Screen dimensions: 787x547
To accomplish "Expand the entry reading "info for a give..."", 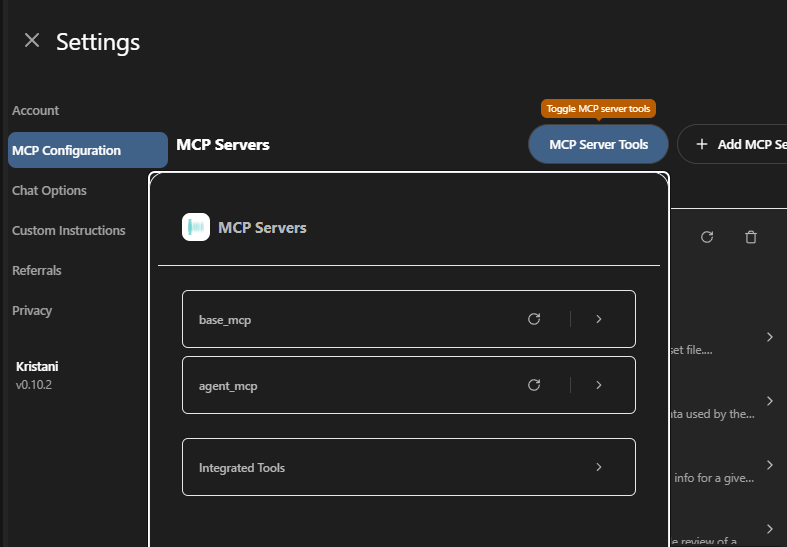I will (x=769, y=465).
